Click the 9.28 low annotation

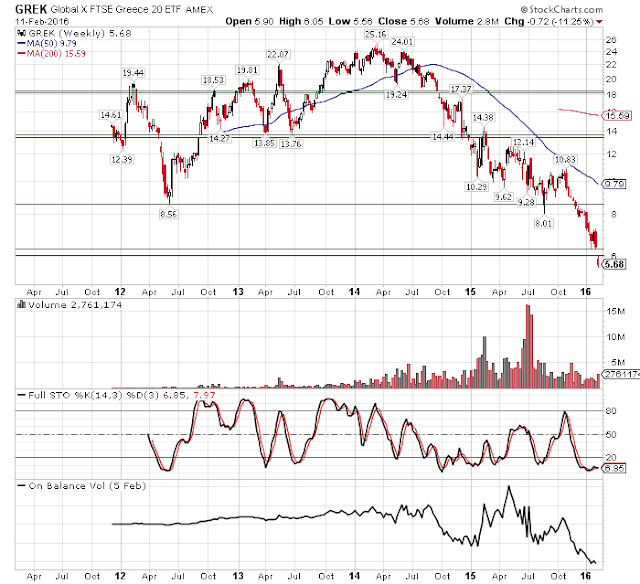click(x=526, y=202)
